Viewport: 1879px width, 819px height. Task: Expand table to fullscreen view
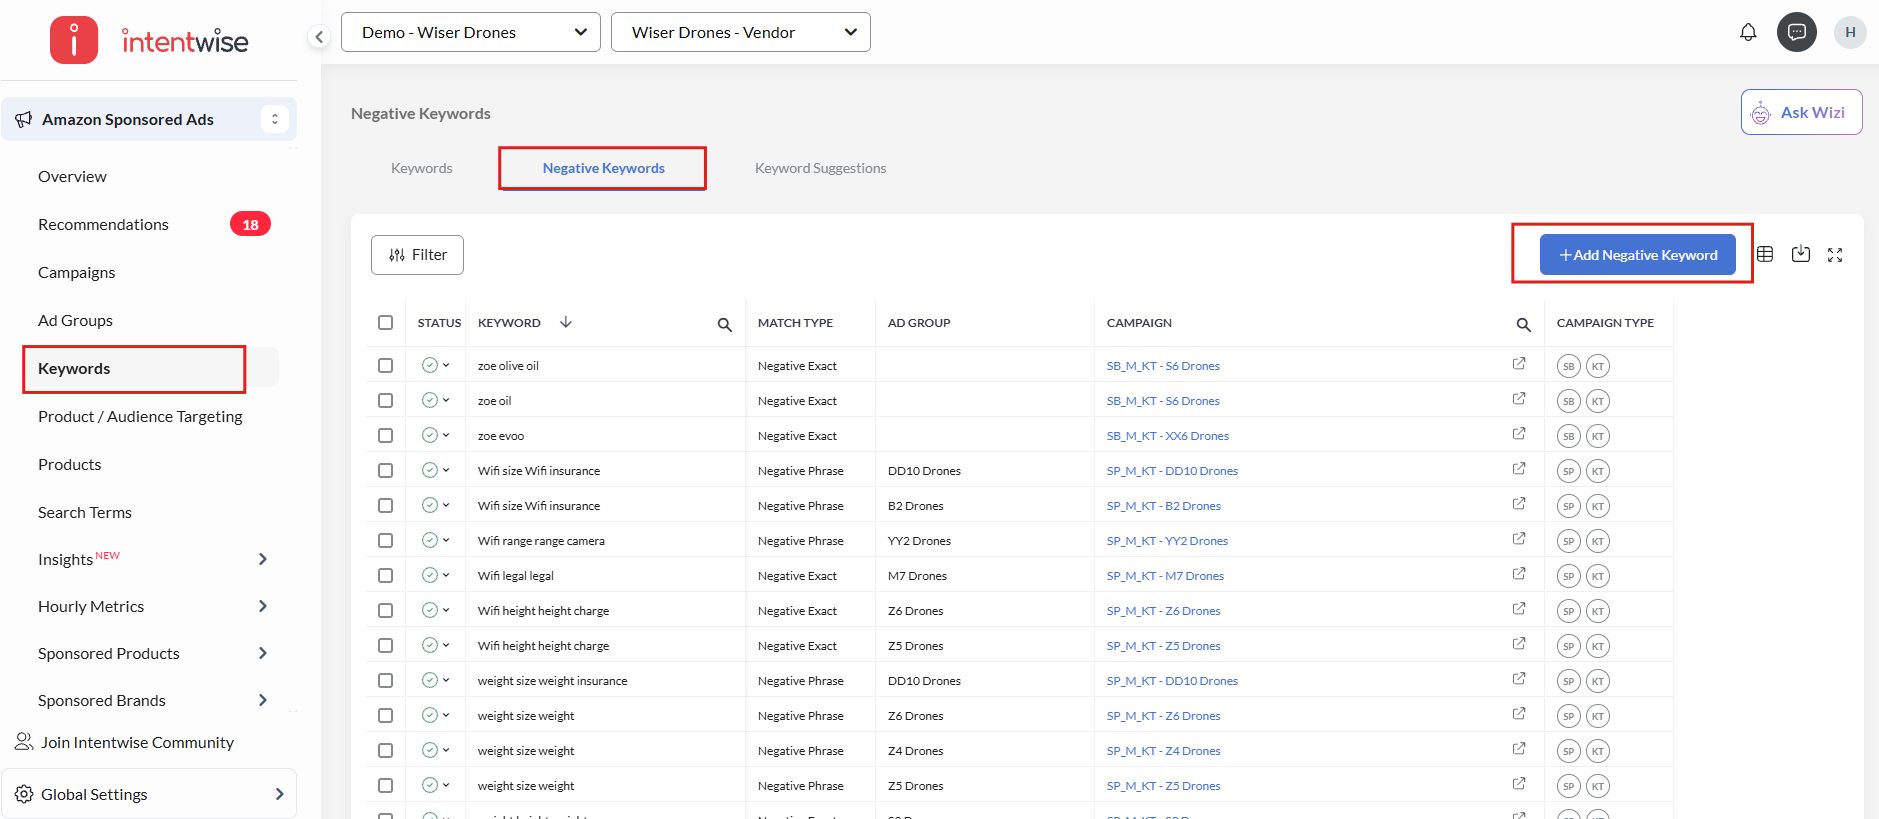coord(1835,255)
